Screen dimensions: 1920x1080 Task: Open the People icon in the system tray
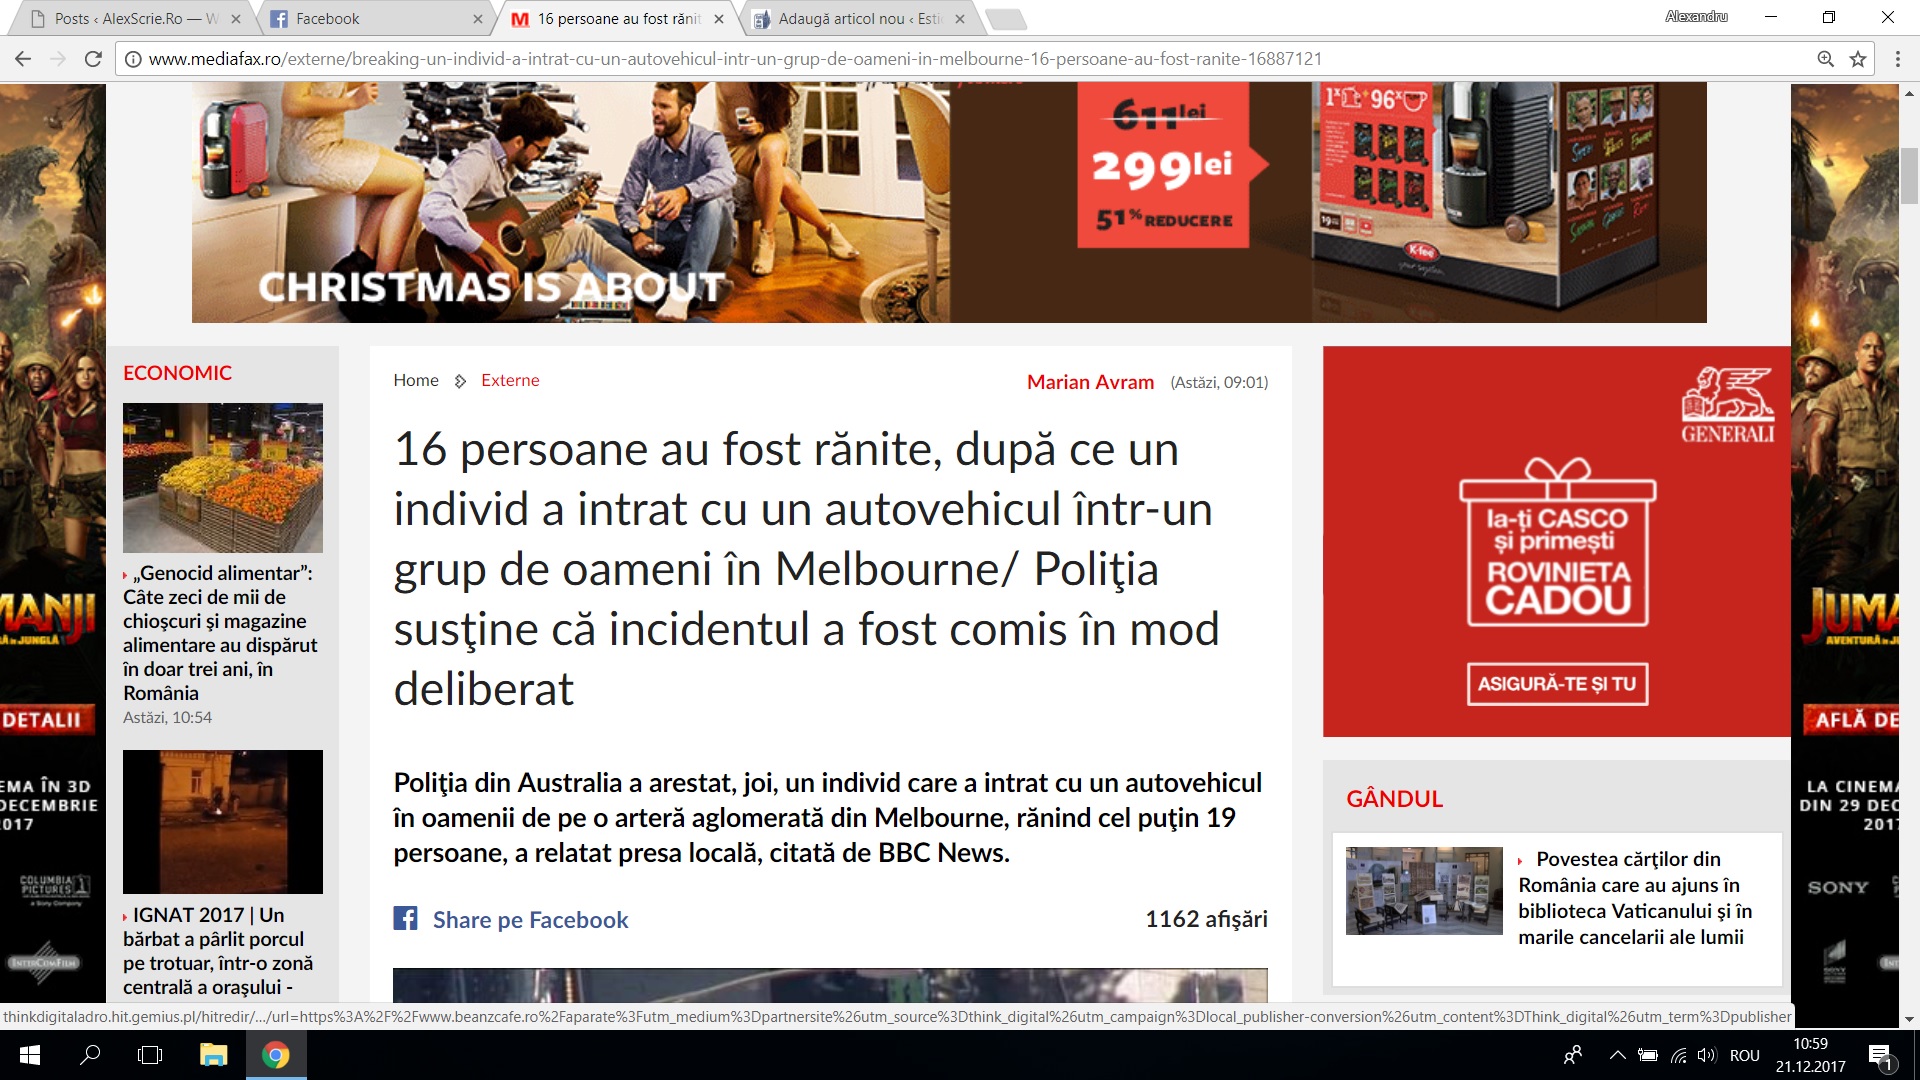(x=1573, y=1055)
